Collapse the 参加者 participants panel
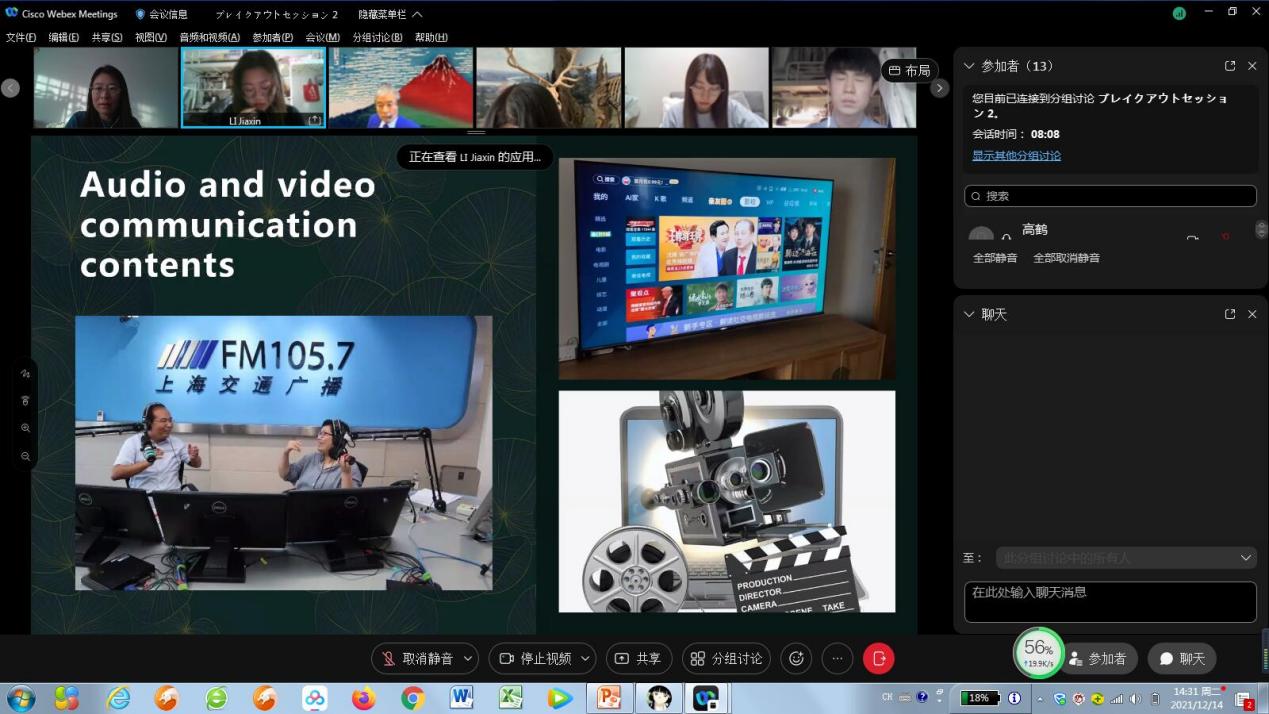1269x714 pixels. tap(968, 66)
